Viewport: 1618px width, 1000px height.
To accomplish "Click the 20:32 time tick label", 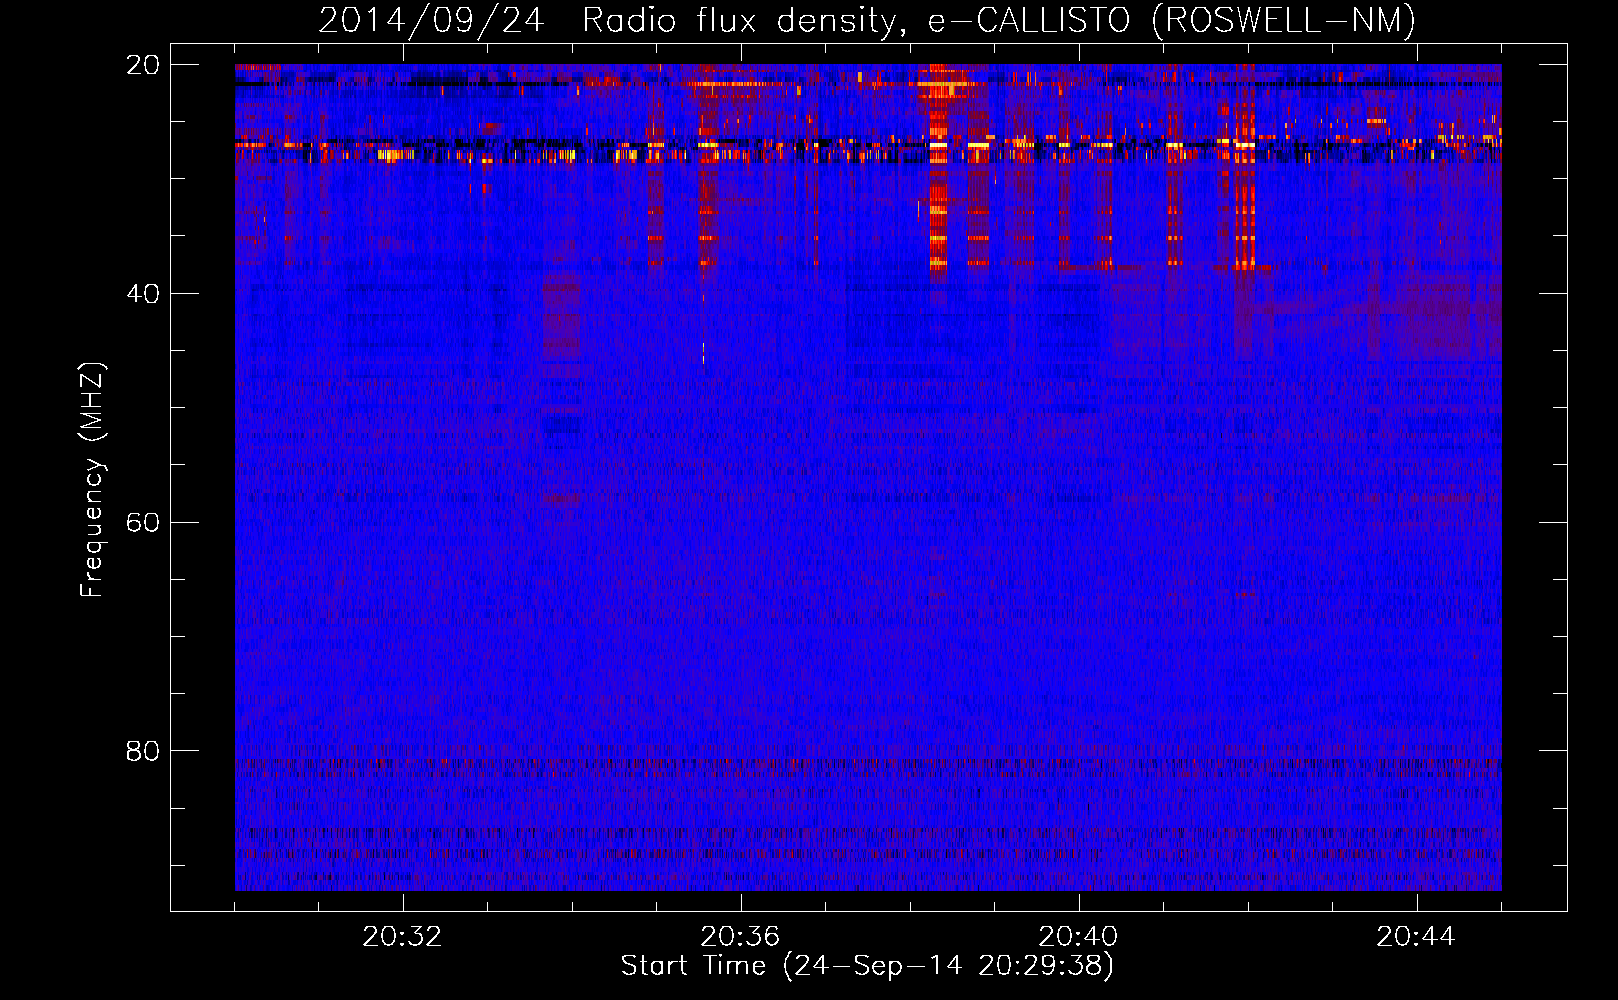I will pos(402,936).
